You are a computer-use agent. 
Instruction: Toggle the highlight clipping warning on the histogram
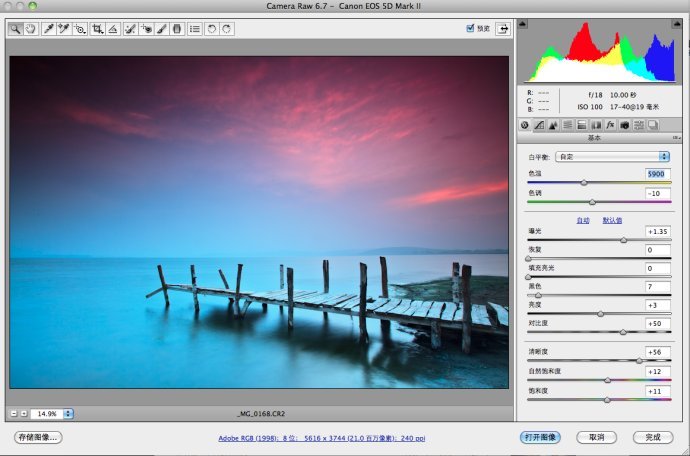coord(676,24)
